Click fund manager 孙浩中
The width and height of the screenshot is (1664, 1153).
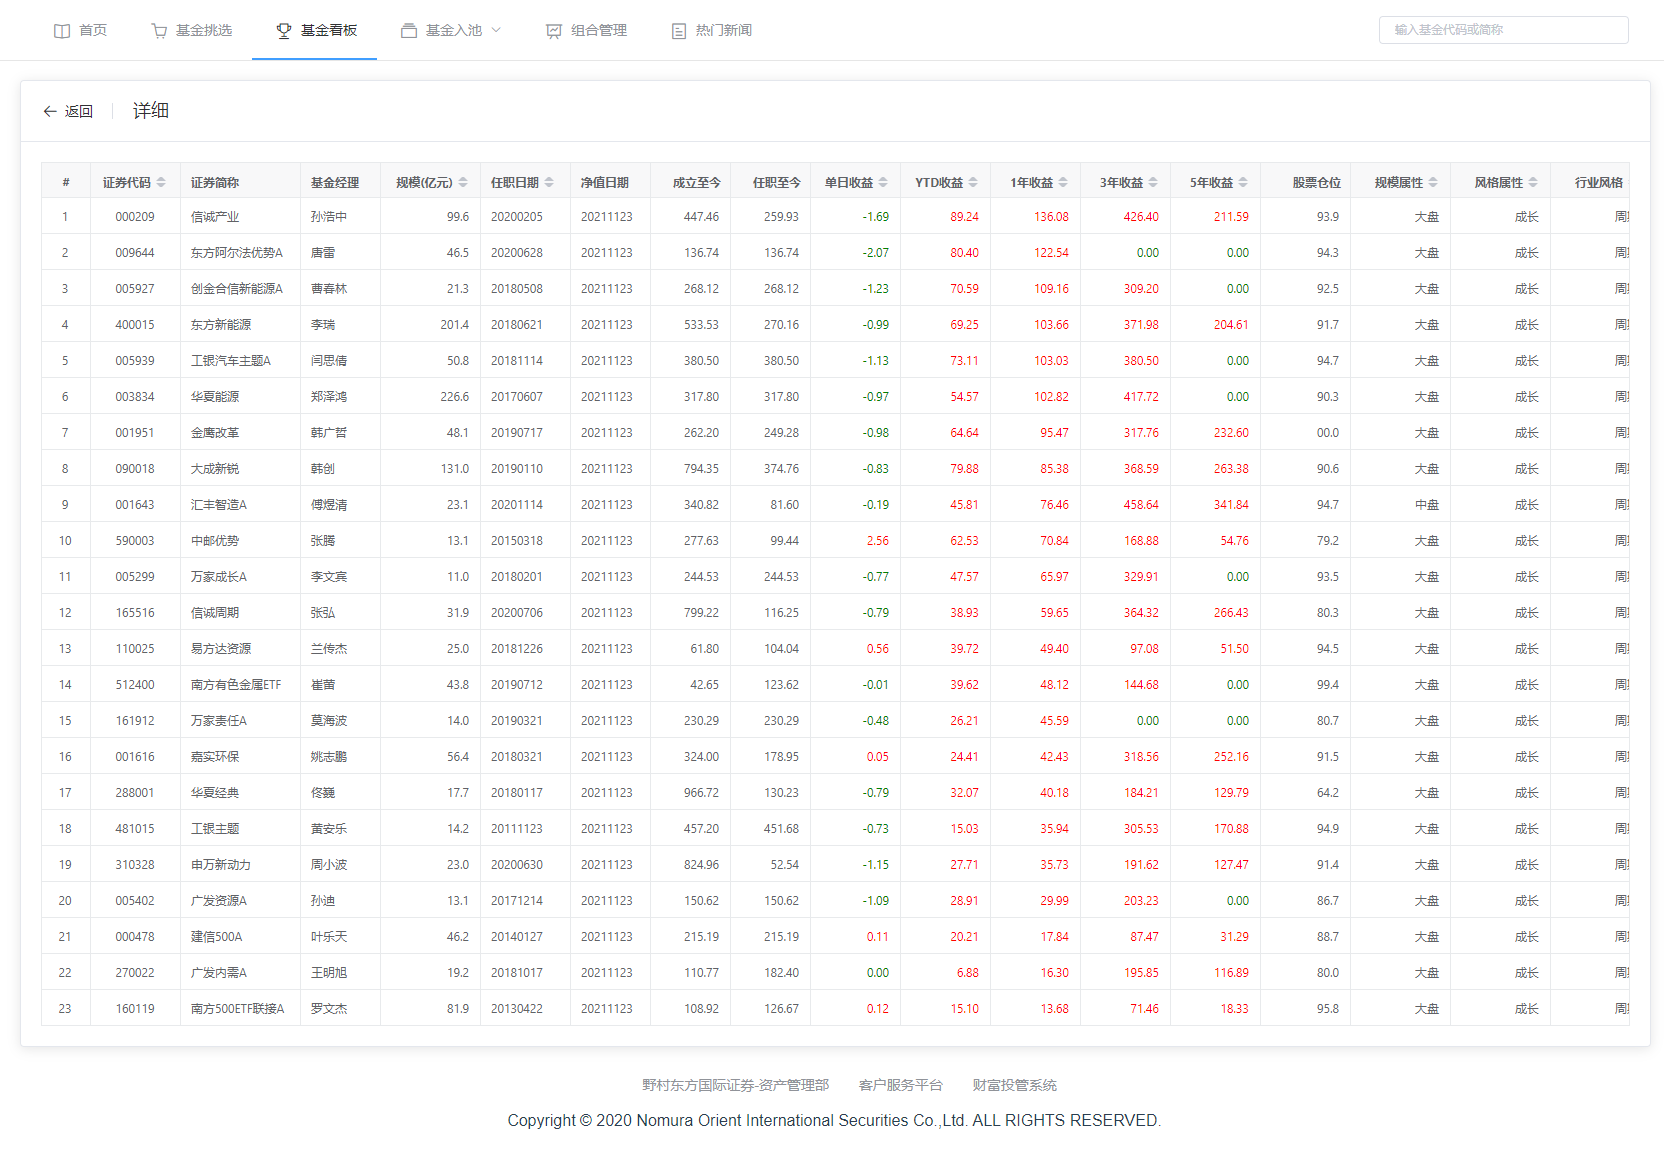coord(329,217)
